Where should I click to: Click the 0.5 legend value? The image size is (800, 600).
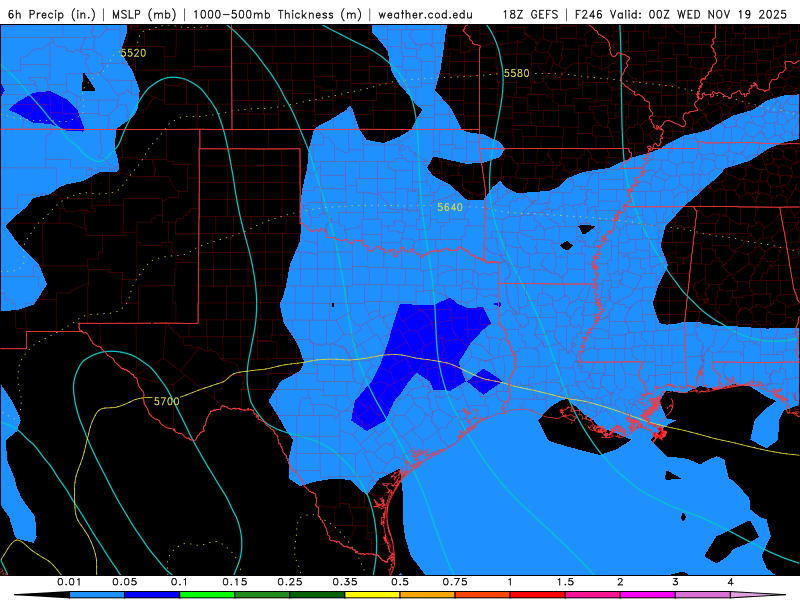click(x=400, y=582)
